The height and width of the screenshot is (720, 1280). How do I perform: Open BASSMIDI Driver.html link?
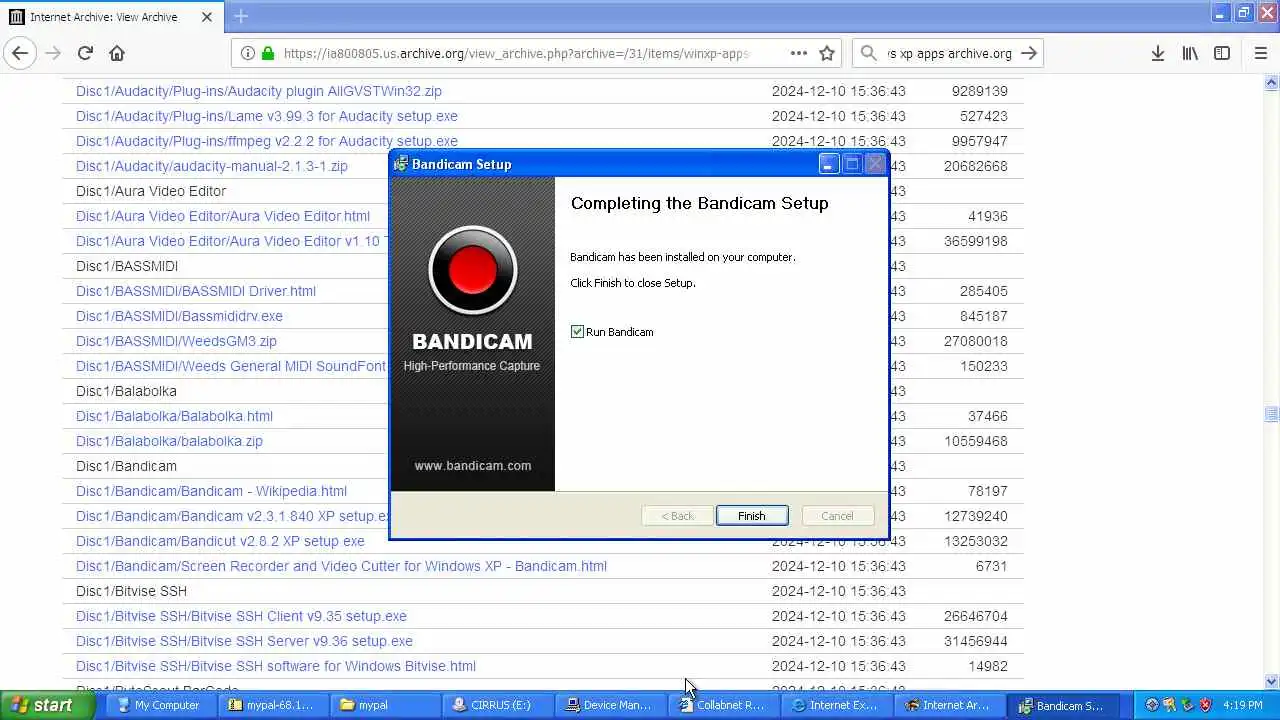pyautogui.click(x=196, y=291)
